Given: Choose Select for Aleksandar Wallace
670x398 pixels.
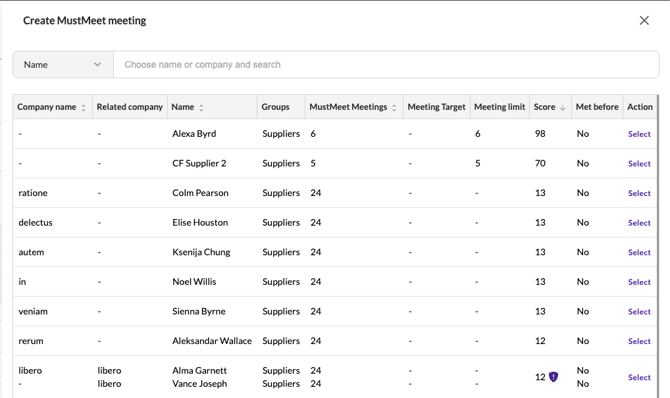Looking at the screenshot, I should point(639,341).
